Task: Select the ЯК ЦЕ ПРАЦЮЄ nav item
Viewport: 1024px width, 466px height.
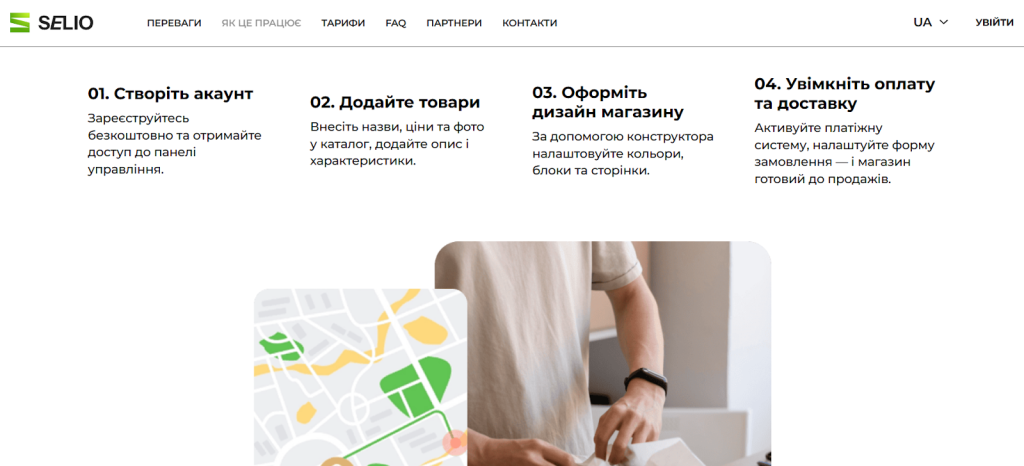Action: pos(261,23)
